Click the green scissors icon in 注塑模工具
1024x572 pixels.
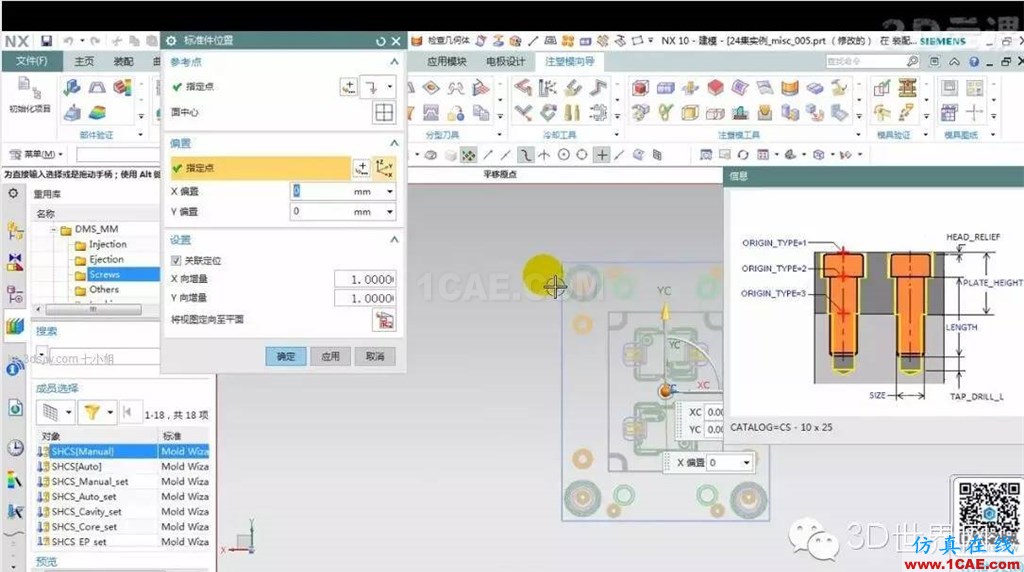(x=665, y=113)
